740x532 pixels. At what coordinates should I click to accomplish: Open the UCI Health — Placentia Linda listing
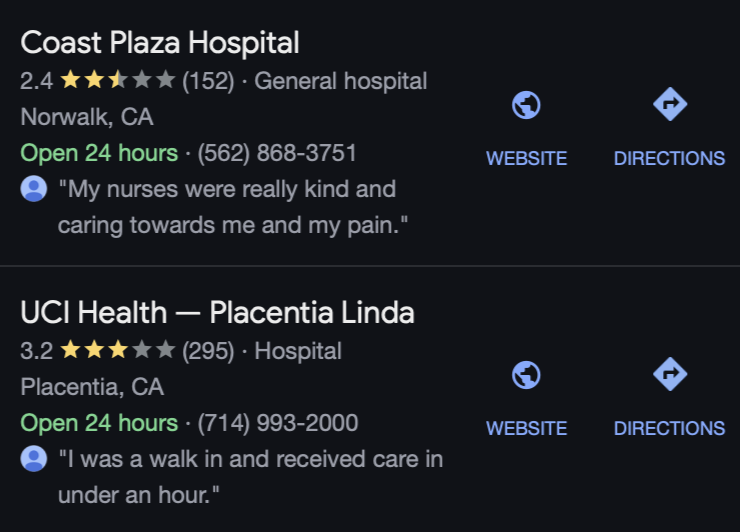point(217,313)
